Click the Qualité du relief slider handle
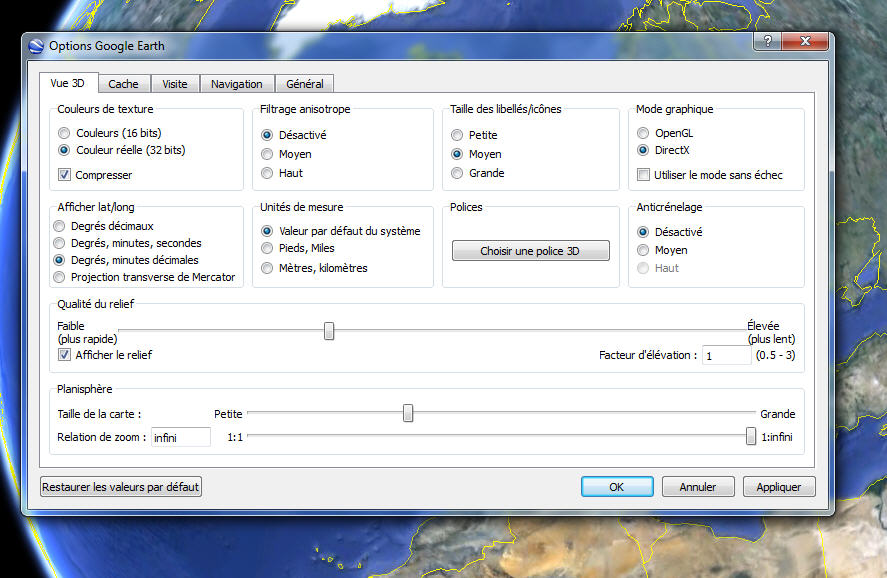 pos(329,331)
